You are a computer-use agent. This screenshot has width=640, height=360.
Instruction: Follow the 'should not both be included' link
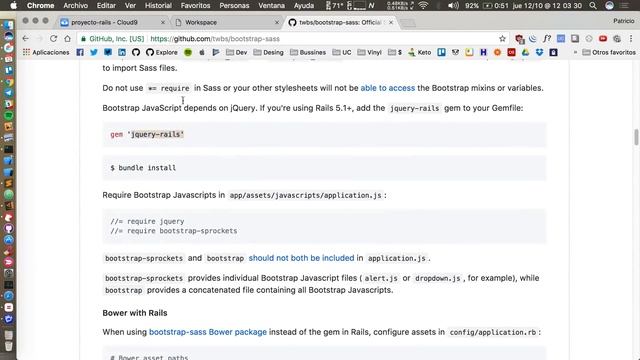click(x=301, y=258)
